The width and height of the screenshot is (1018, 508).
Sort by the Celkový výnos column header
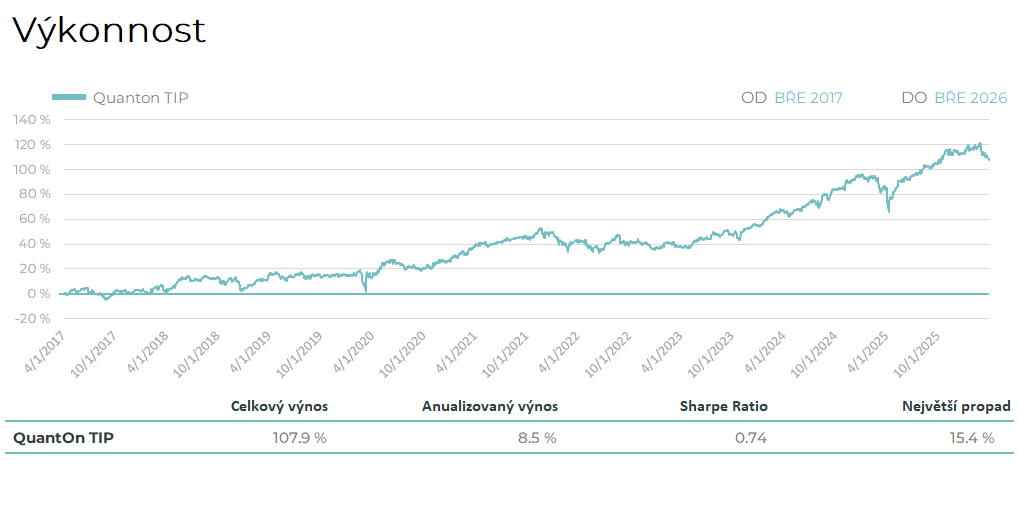point(279,406)
